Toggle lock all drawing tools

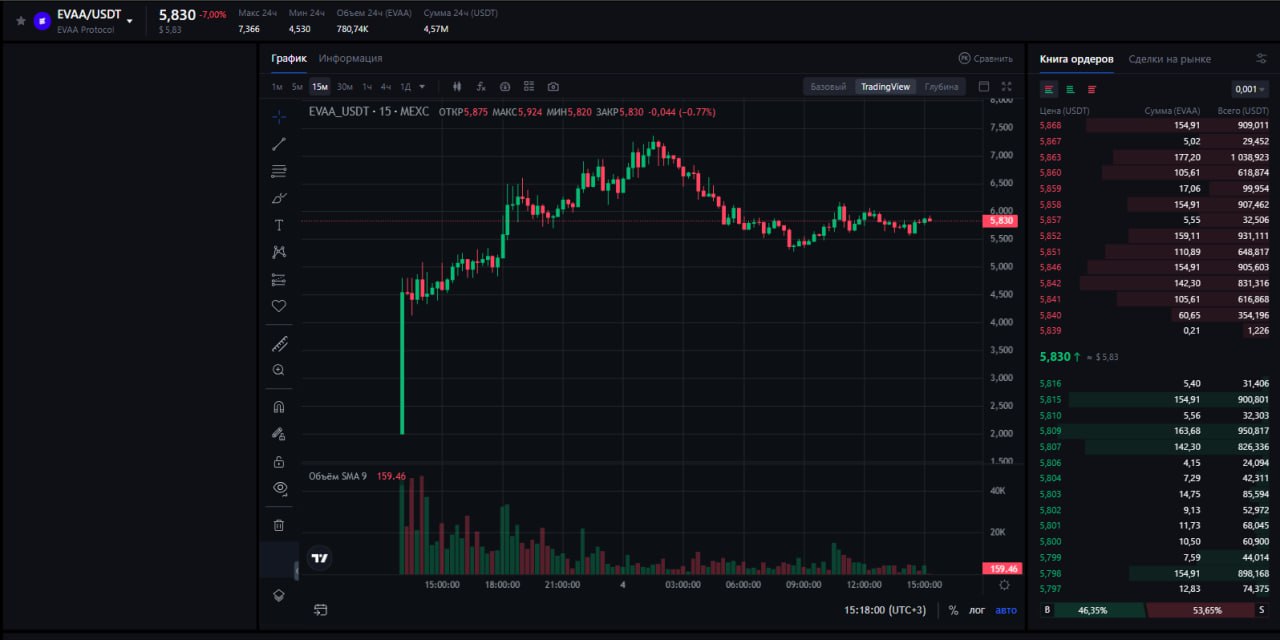click(x=279, y=461)
